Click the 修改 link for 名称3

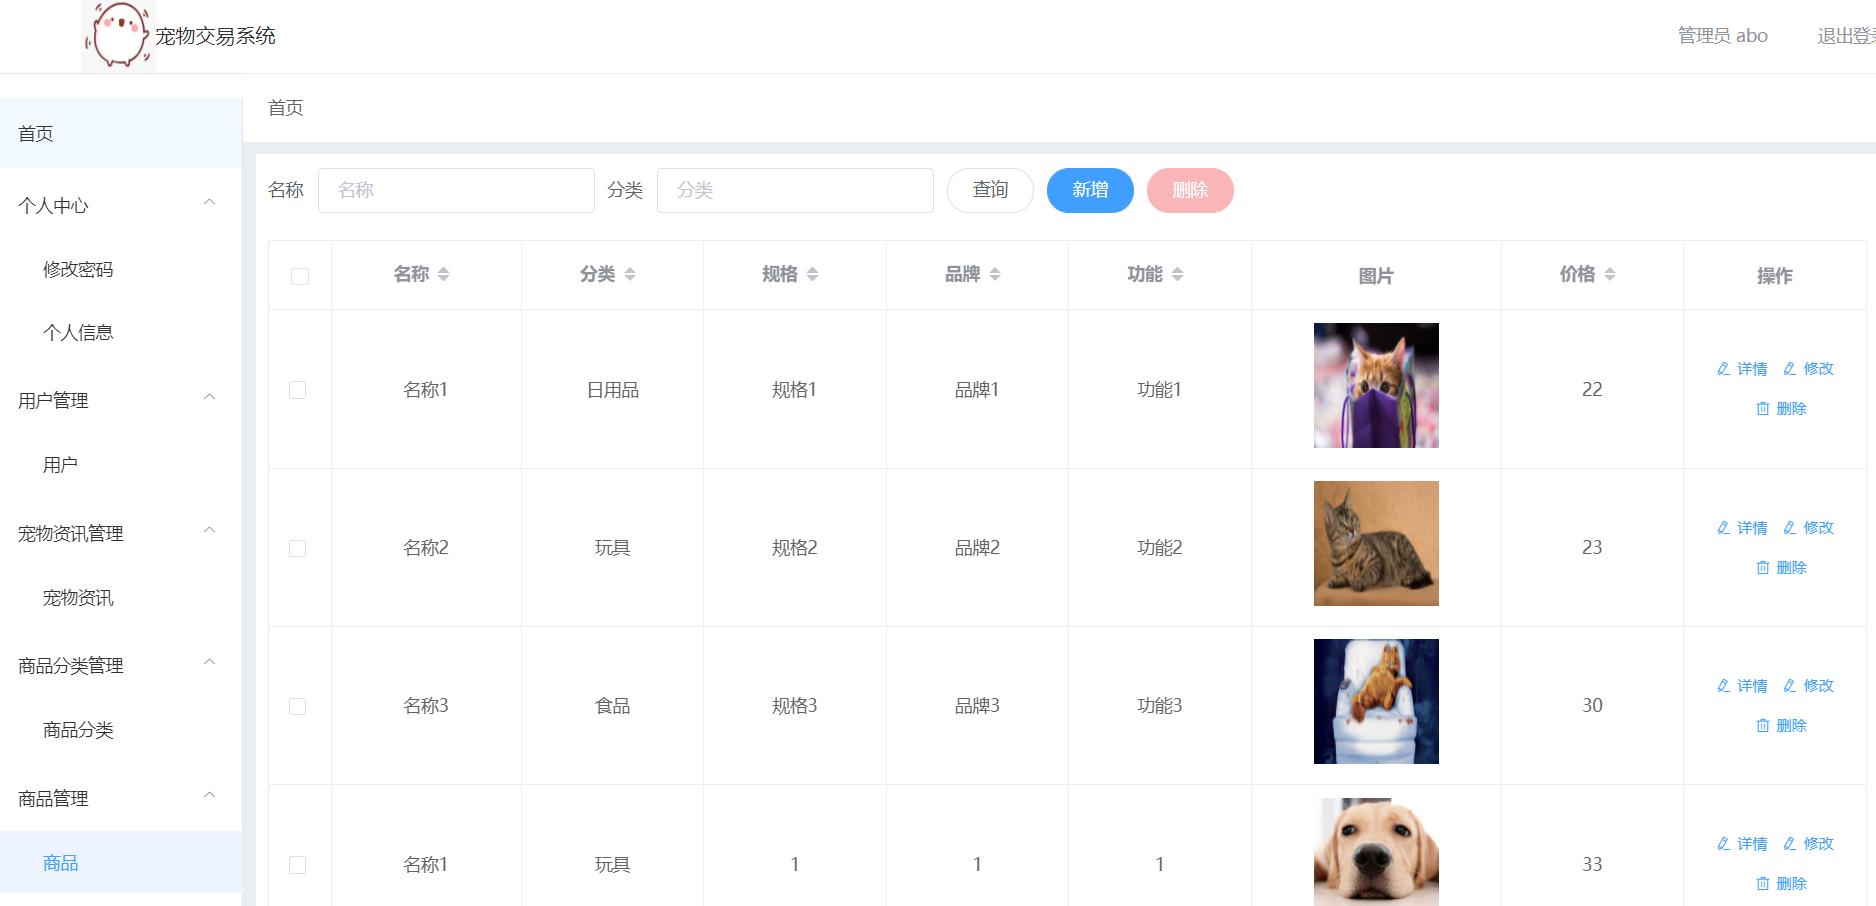1818,686
